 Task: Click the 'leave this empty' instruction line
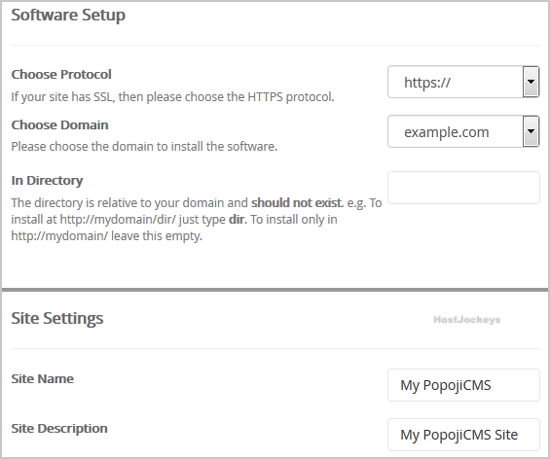(107, 236)
